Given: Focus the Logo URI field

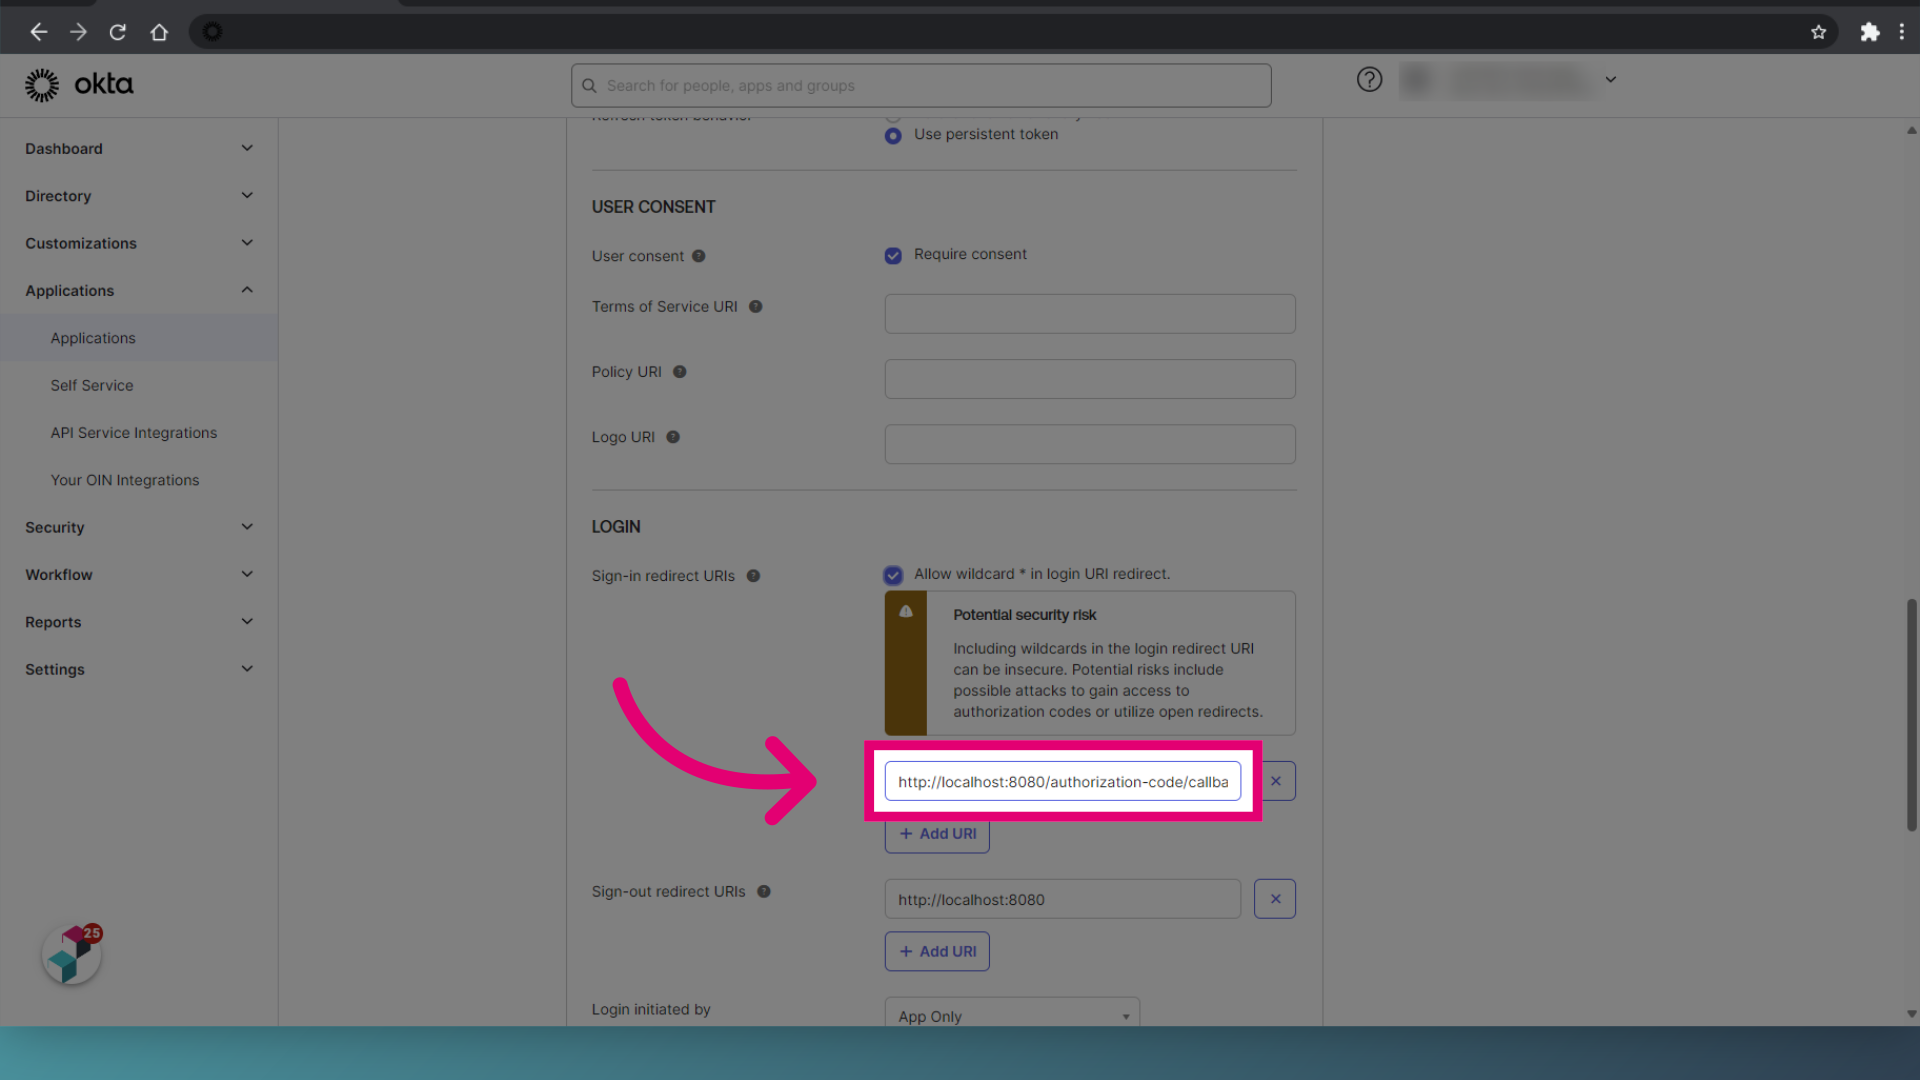Looking at the screenshot, I should tap(1090, 444).
